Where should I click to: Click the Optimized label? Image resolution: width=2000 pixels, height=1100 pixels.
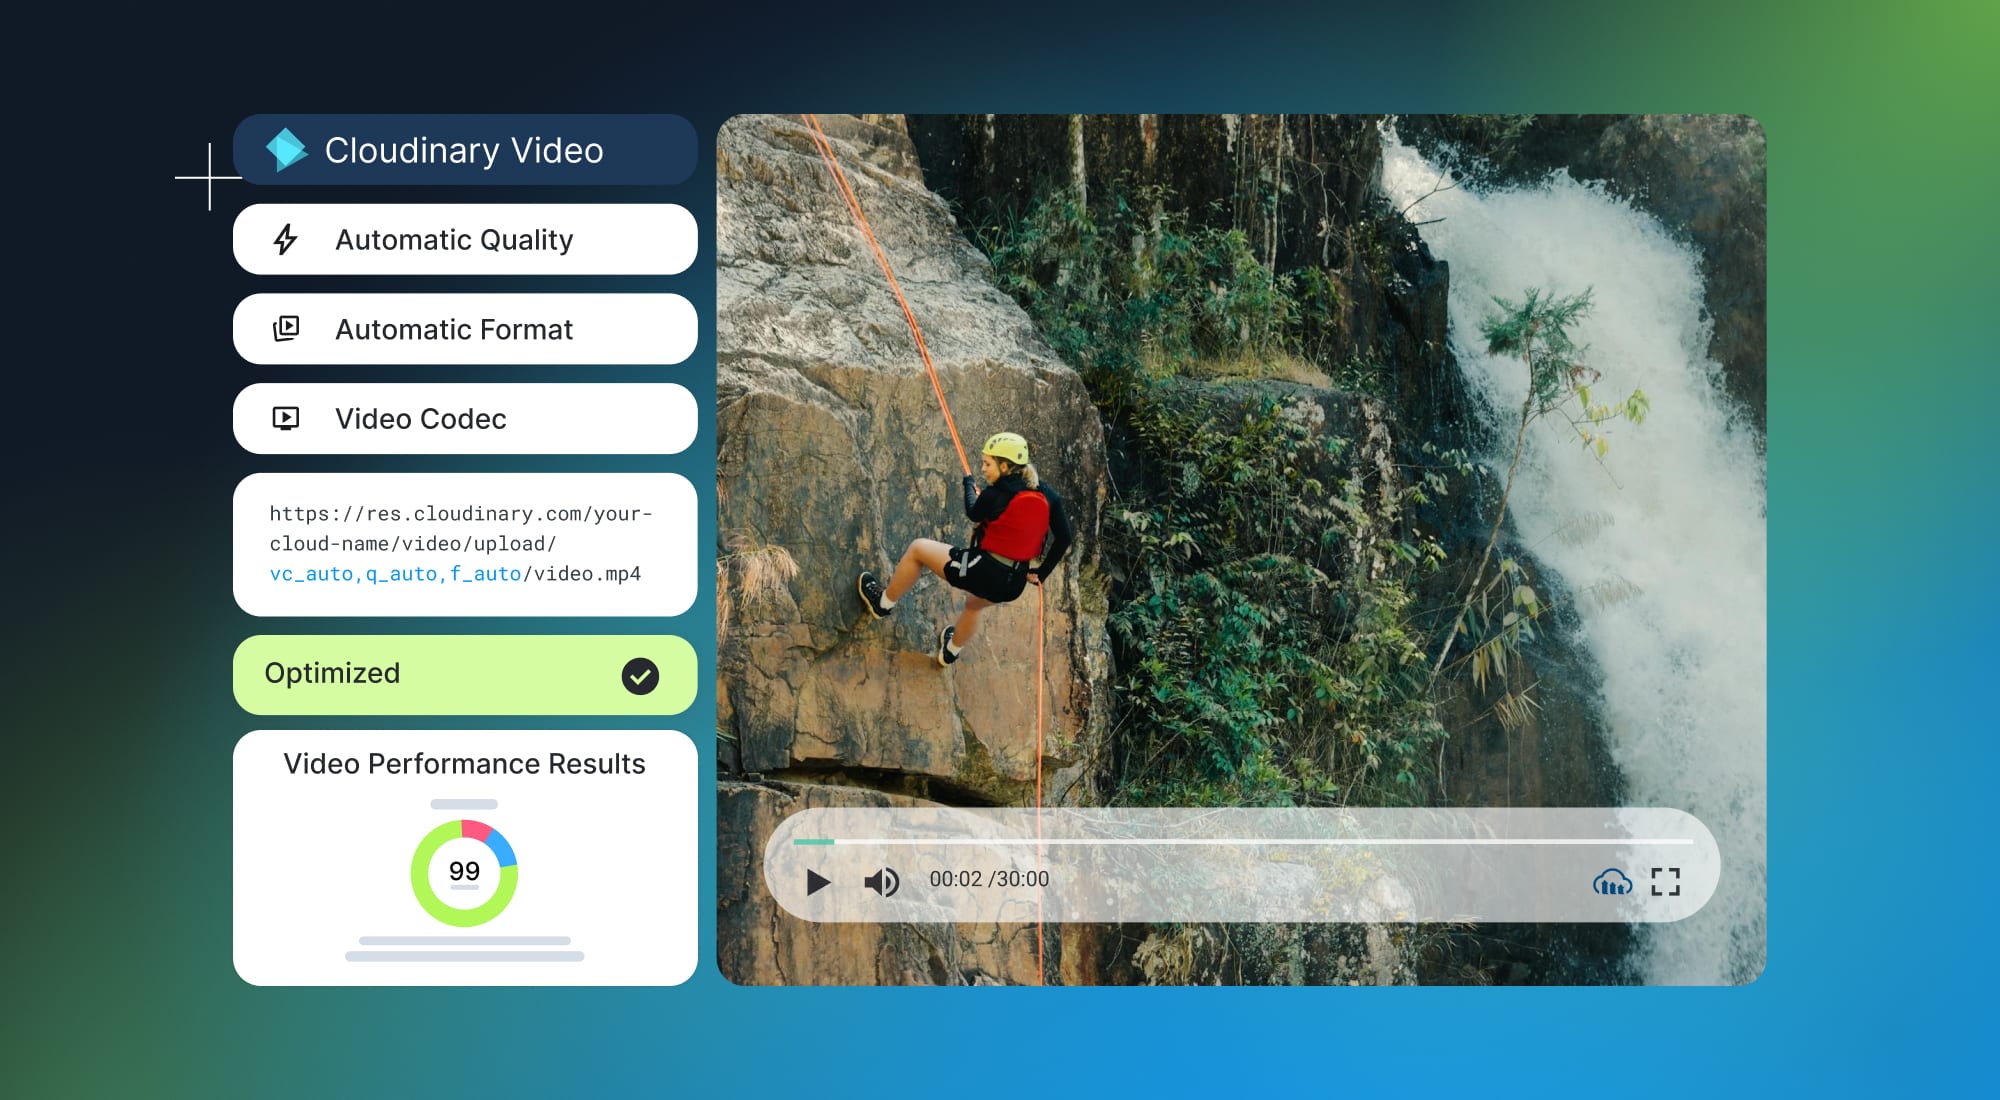(x=332, y=673)
